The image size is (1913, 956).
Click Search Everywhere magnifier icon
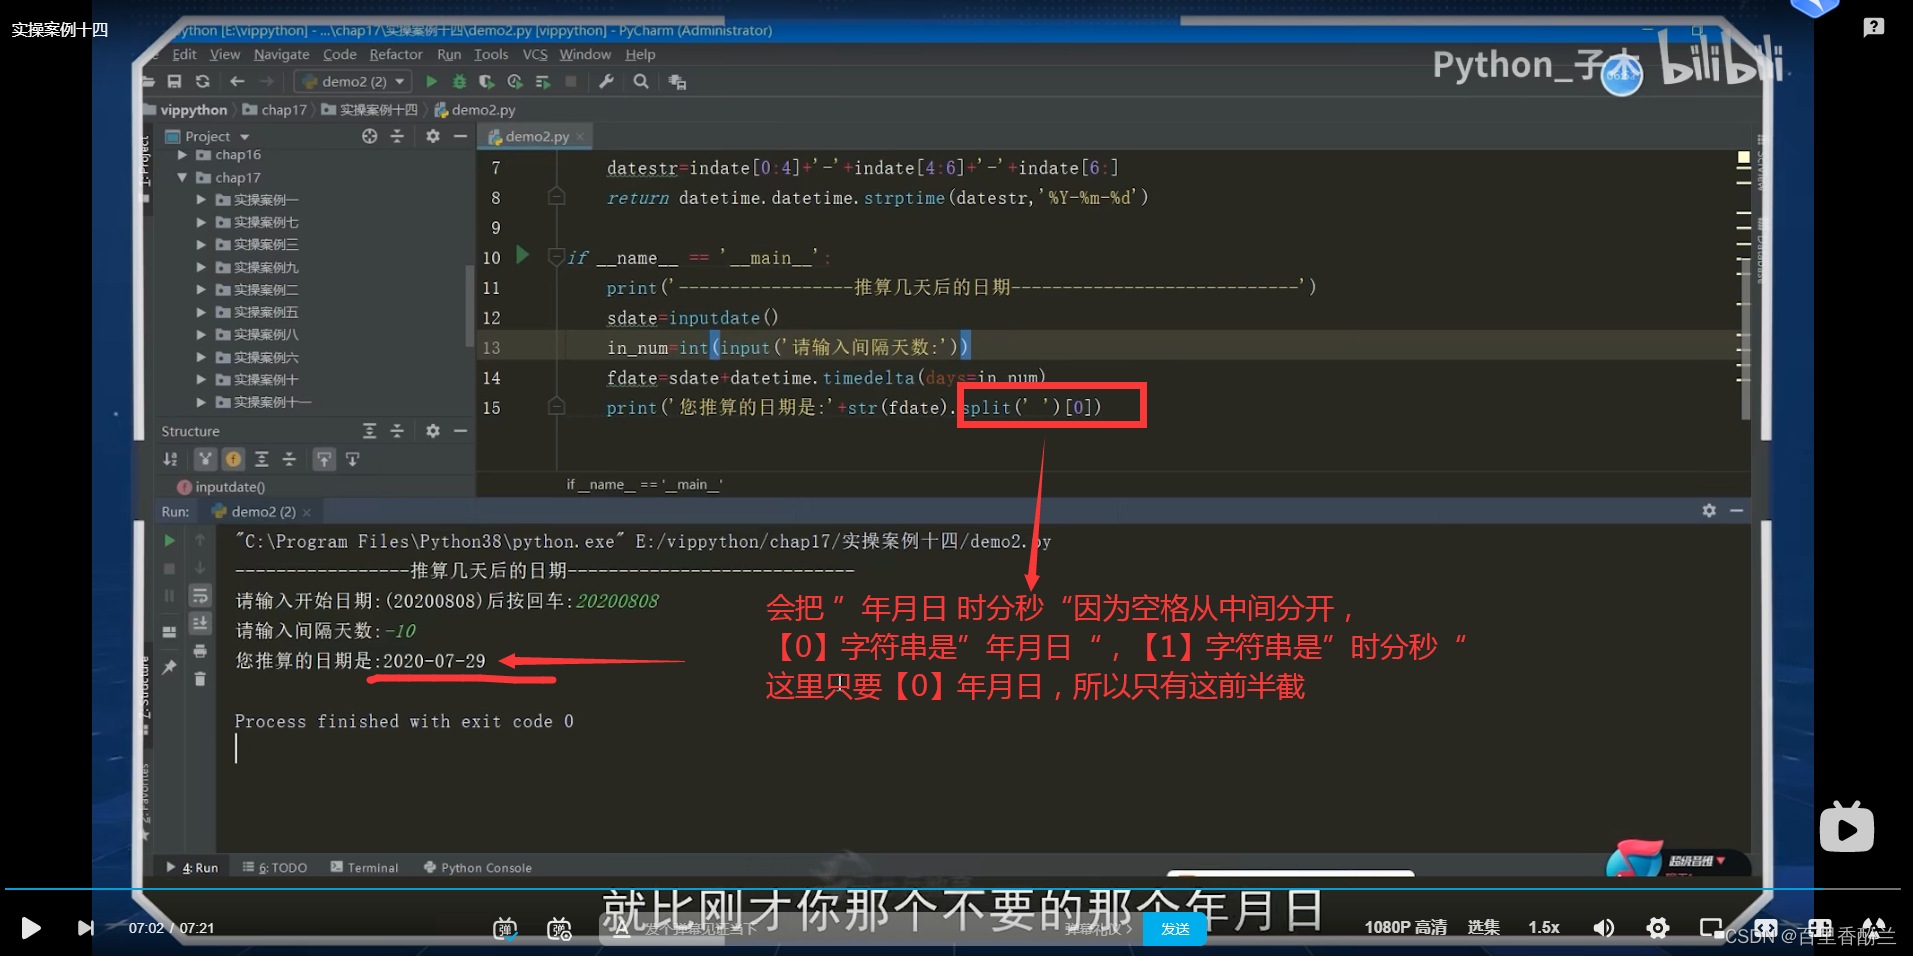click(x=641, y=81)
